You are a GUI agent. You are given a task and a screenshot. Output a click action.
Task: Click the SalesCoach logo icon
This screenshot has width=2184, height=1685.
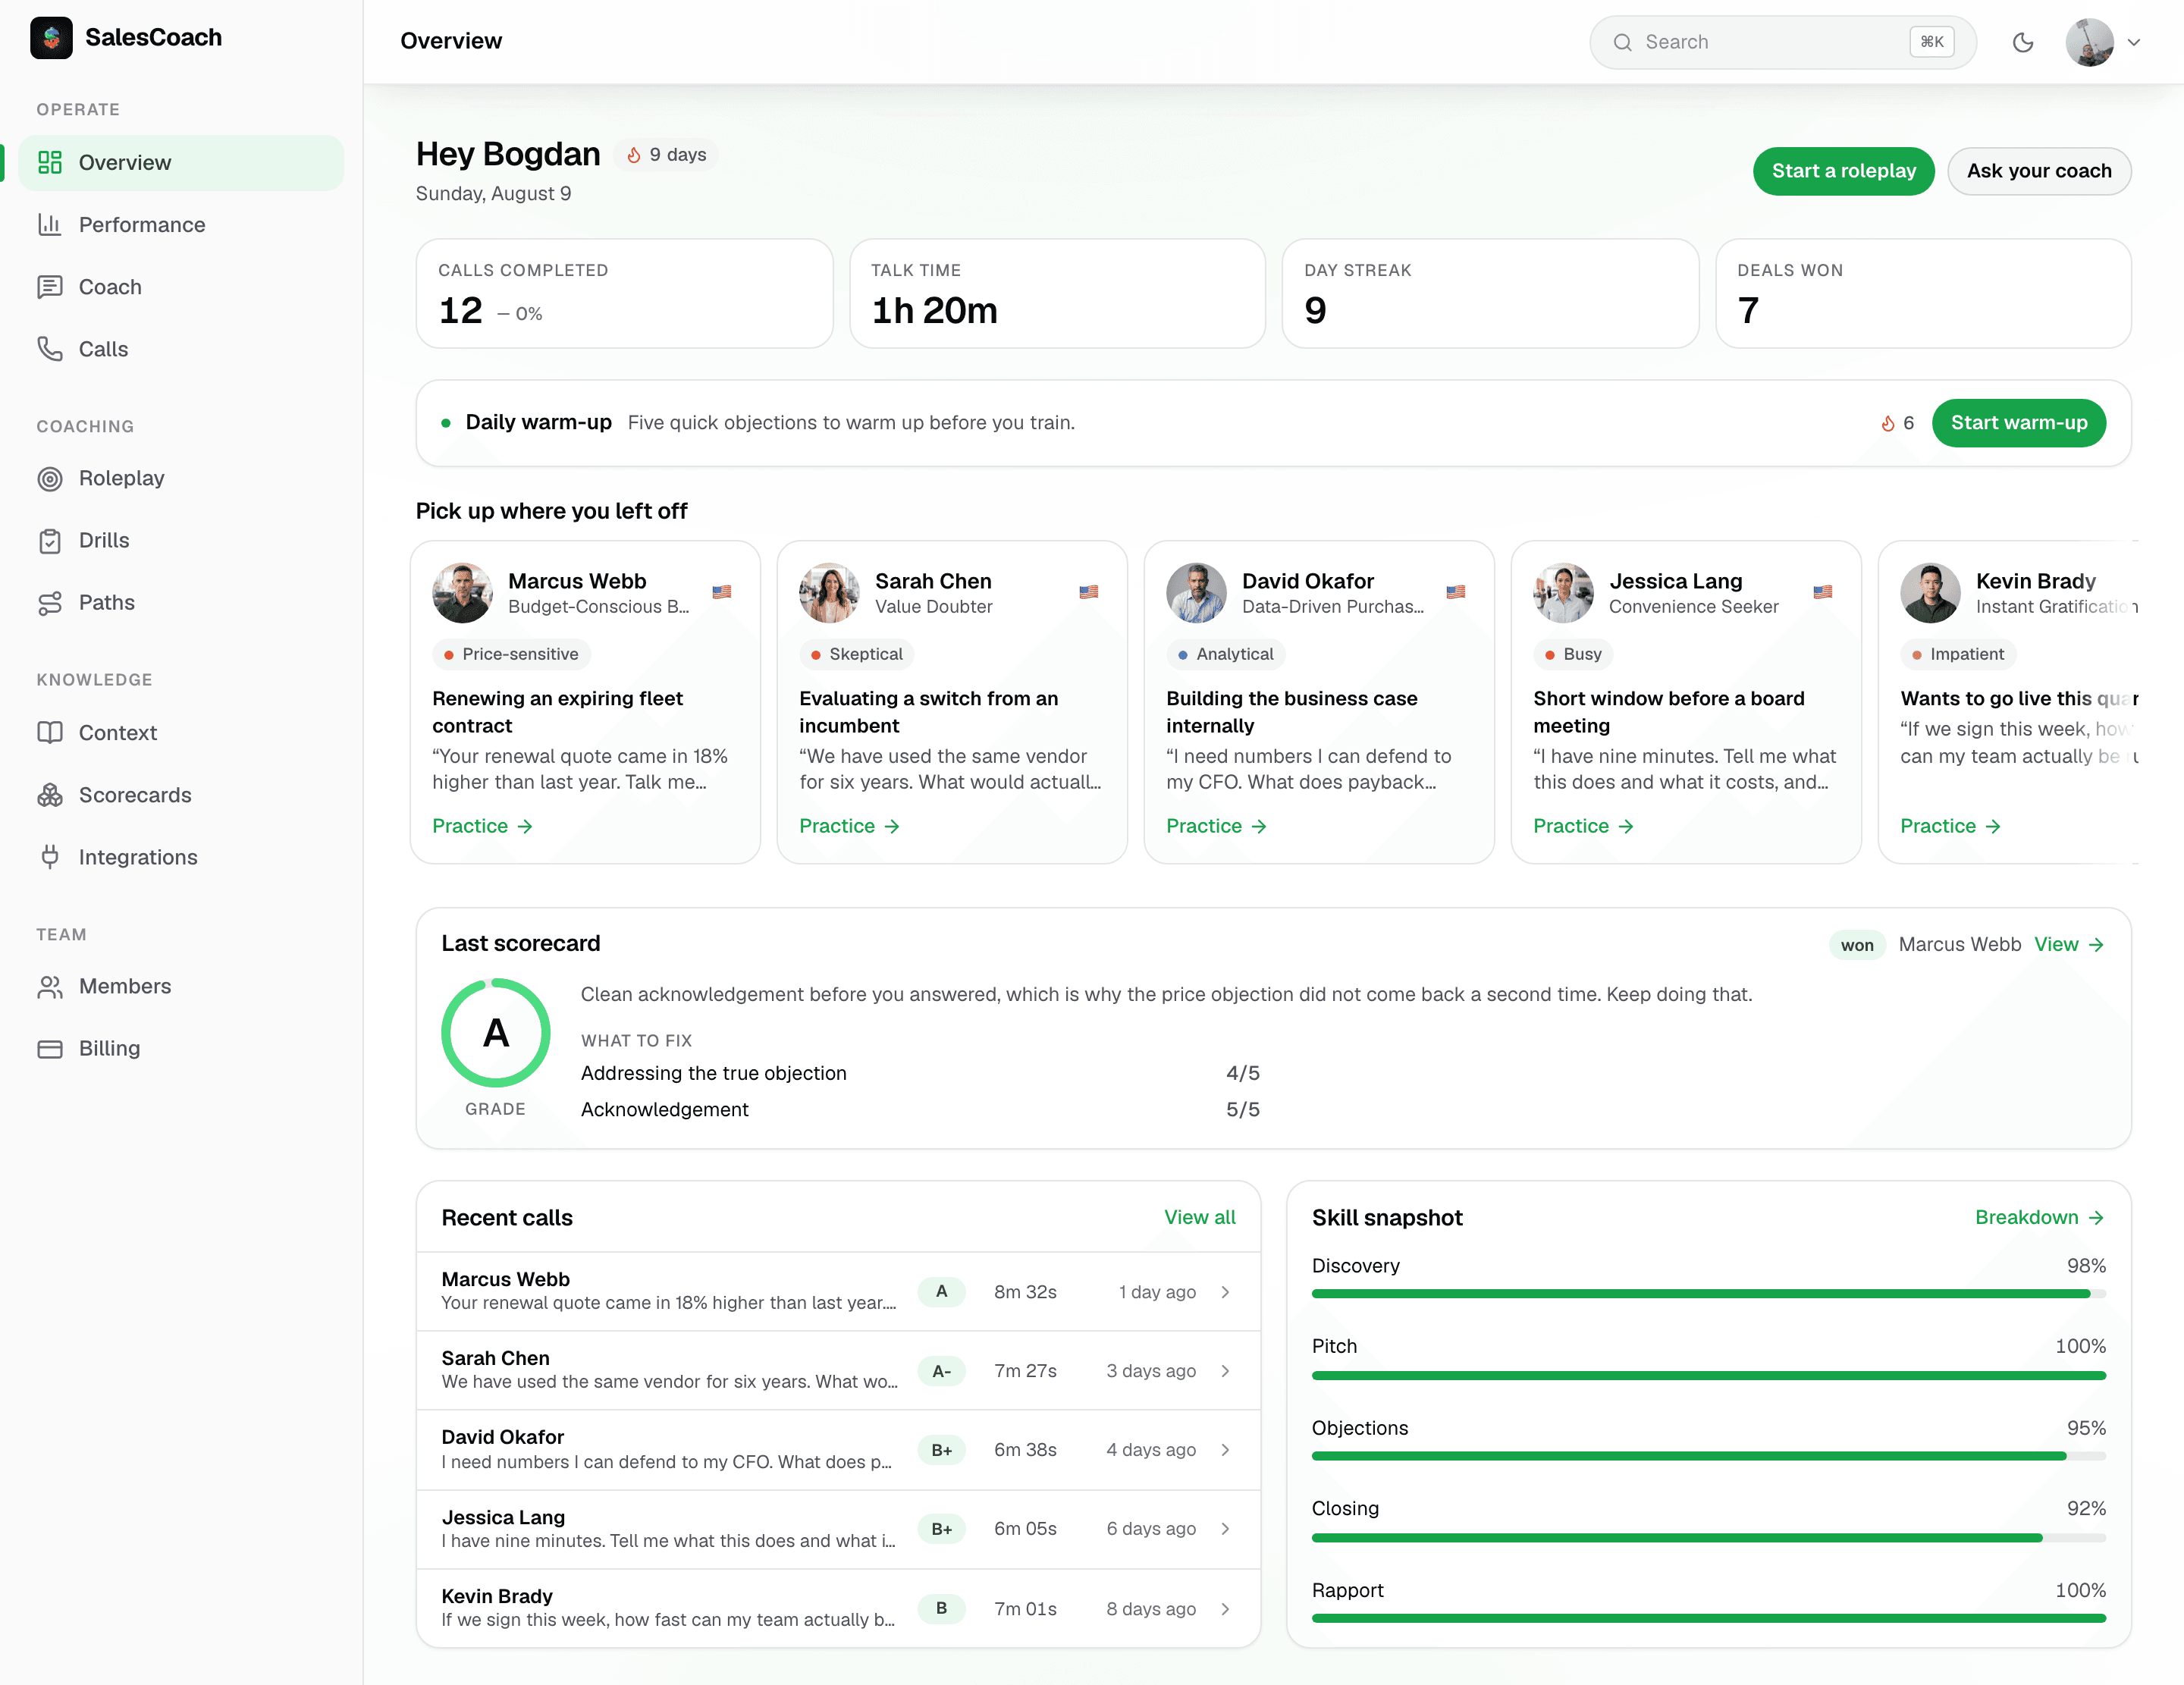[x=51, y=38]
